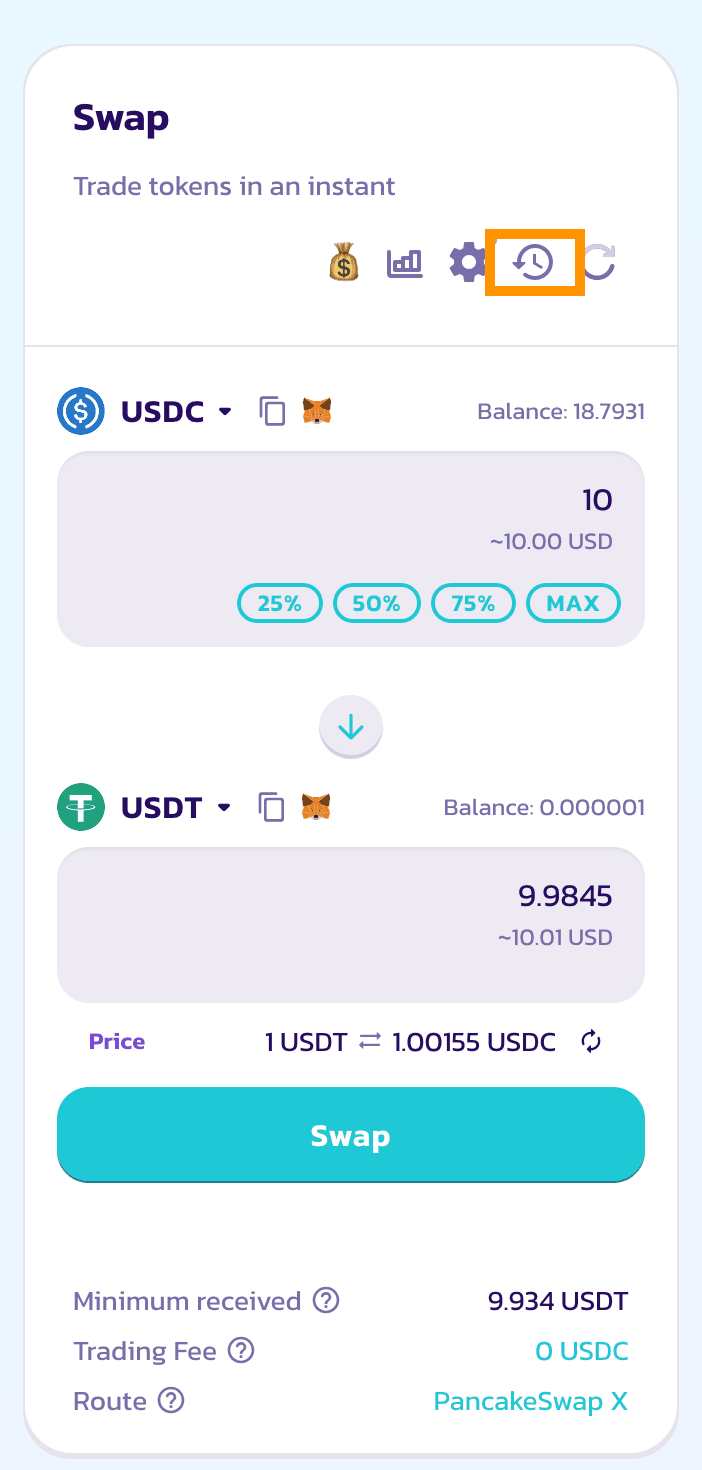Add USDC to MetaMask wallet
The image size is (702, 1470).
tap(317, 411)
